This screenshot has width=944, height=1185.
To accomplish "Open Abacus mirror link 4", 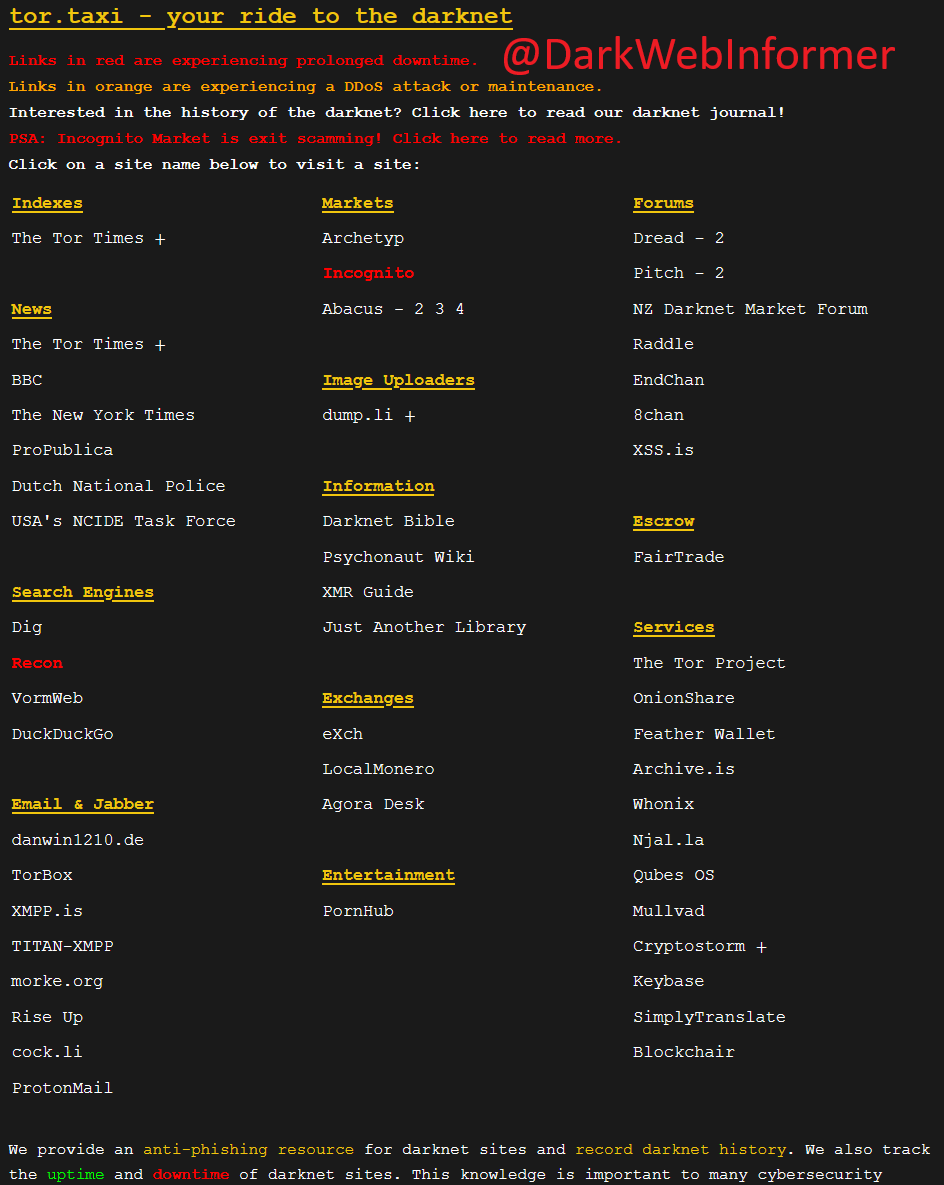I will pyautogui.click(x=460, y=308).
